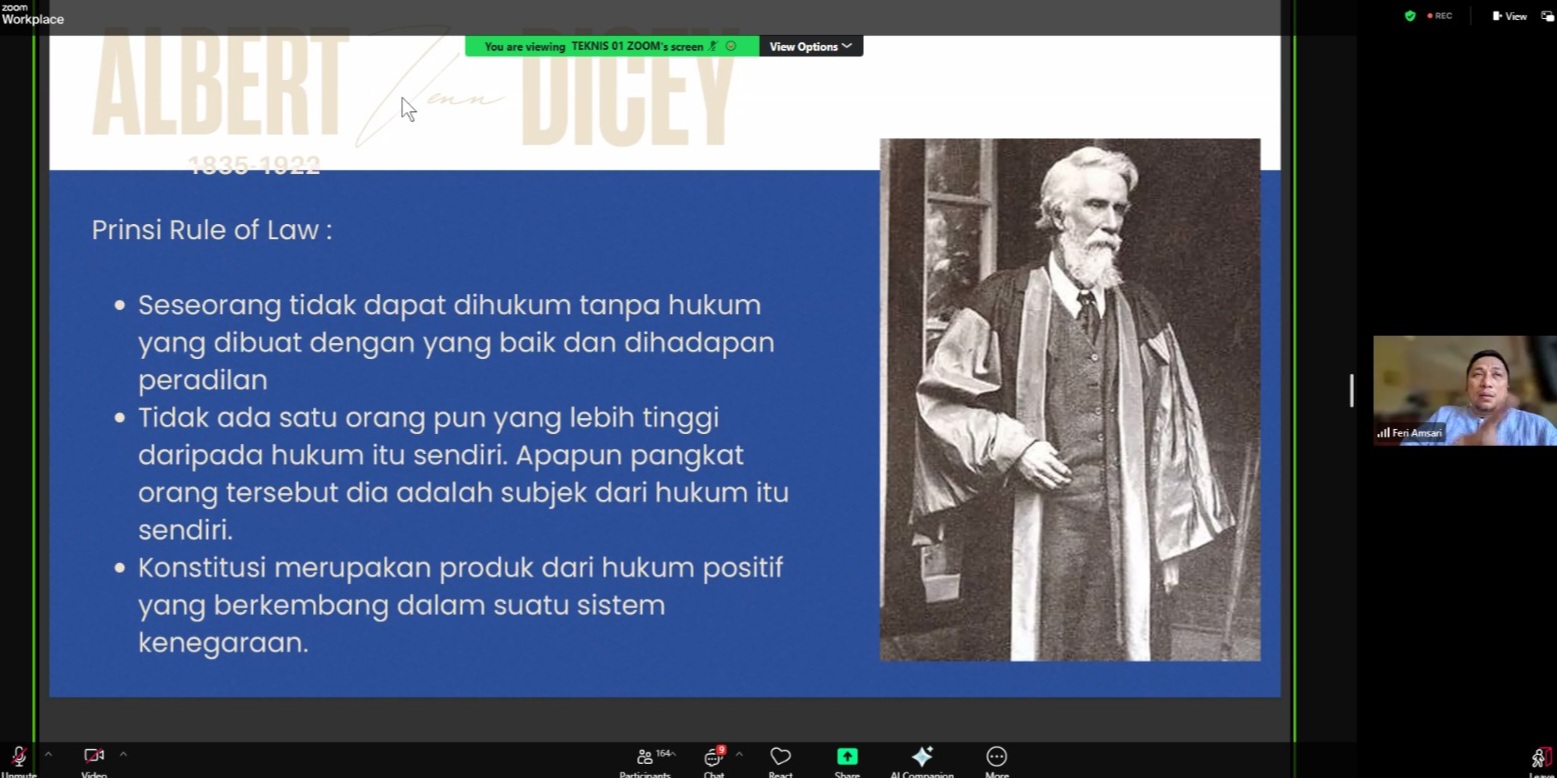Open the View Options dropdown
Screen dimensions: 1557x778
(810, 46)
